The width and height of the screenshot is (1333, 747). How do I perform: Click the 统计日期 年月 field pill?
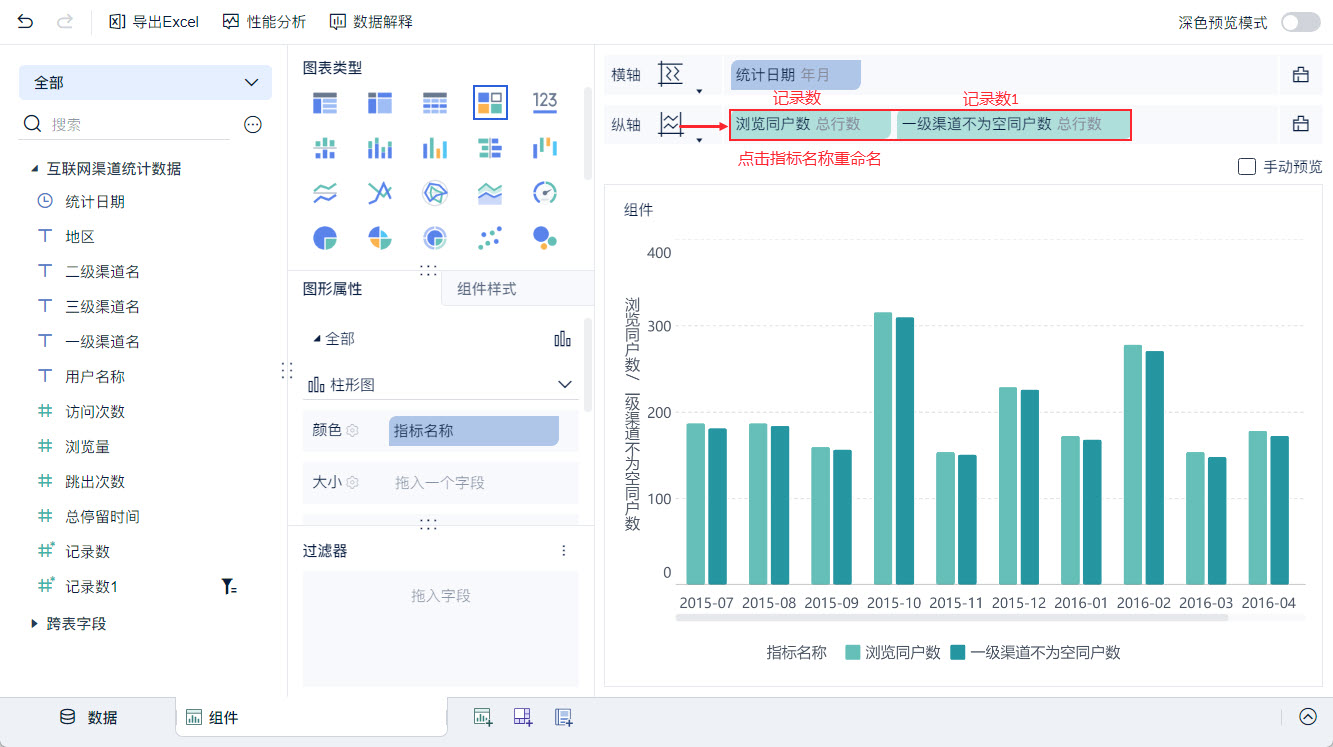coord(795,74)
